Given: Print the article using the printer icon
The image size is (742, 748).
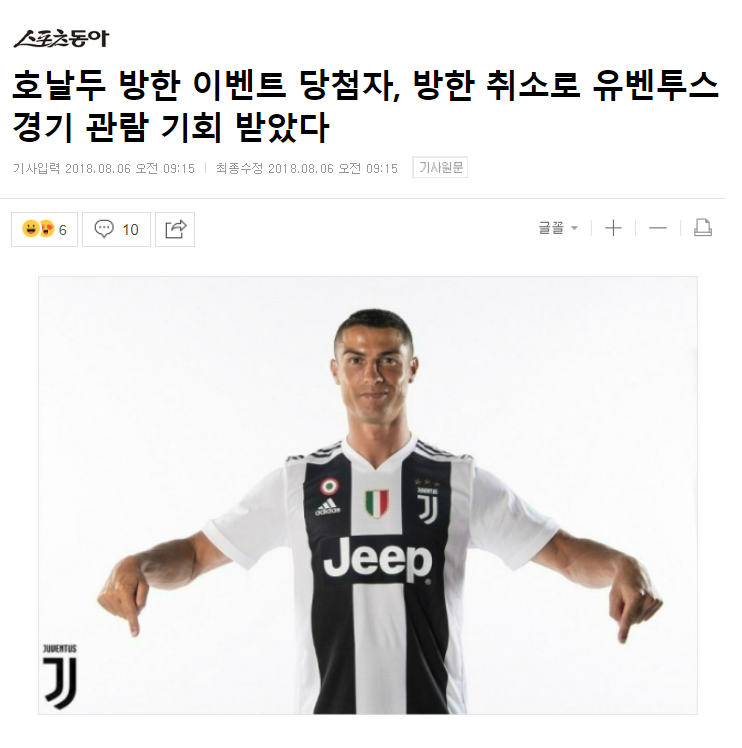Looking at the screenshot, I should pos(703,228).
